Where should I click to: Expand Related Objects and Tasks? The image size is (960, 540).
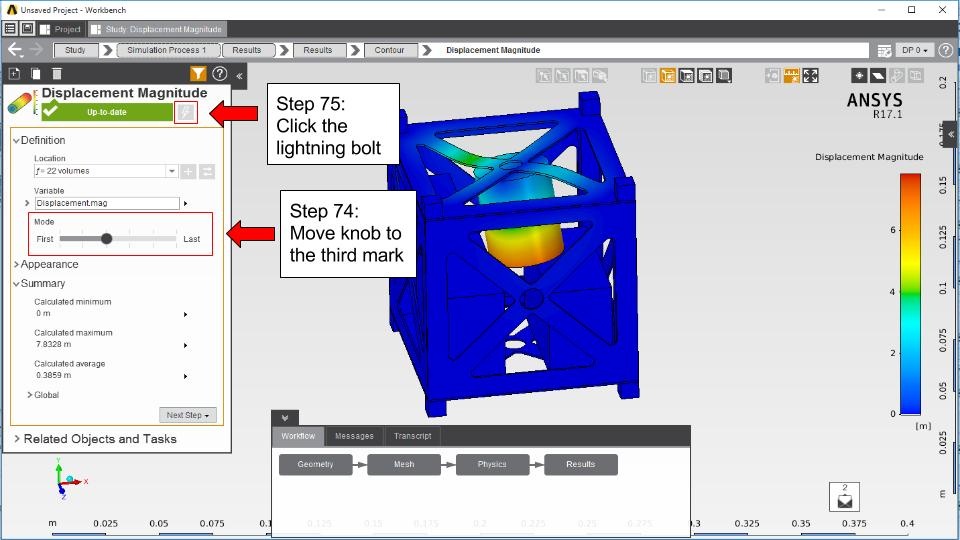[x=17, y=439]
